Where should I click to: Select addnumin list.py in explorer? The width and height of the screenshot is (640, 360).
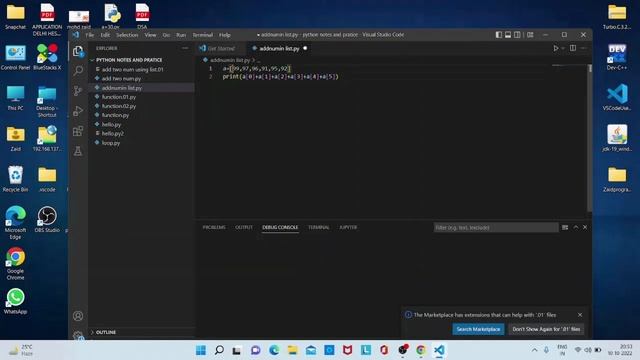pos(122,88)
